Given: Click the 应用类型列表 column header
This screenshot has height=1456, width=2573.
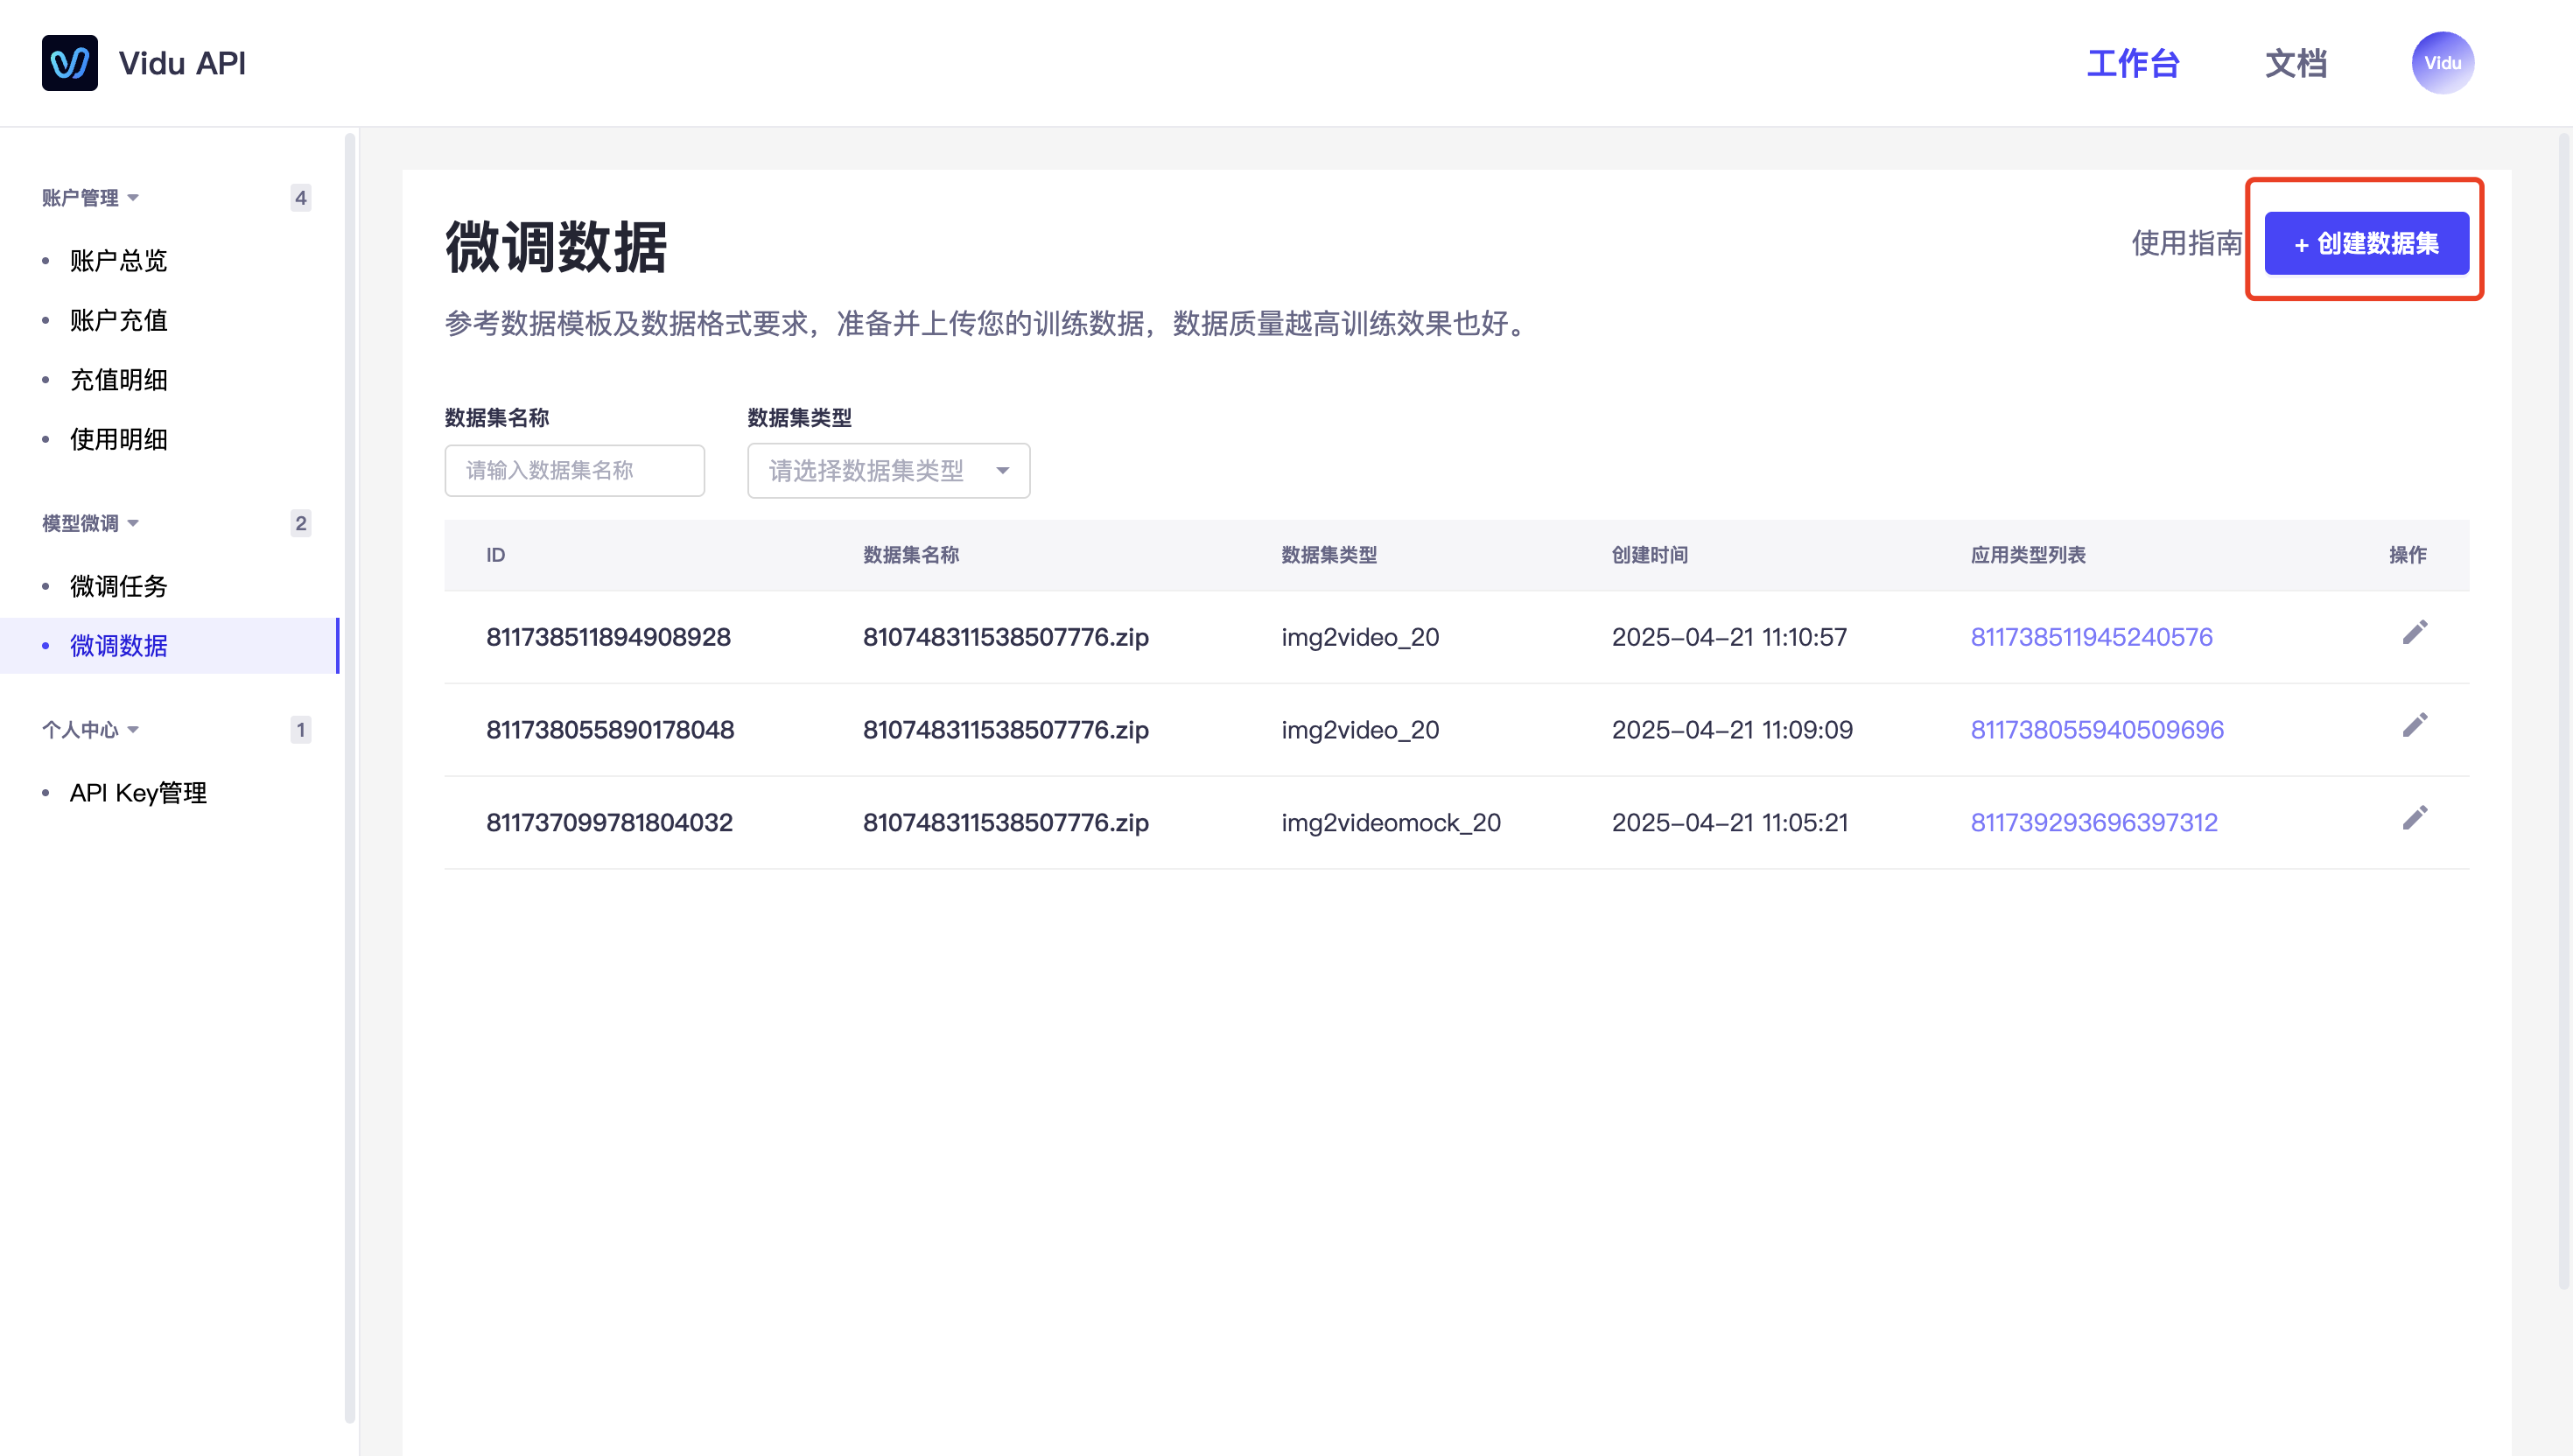Looking at the screenshot, I should click(2028, 555).
